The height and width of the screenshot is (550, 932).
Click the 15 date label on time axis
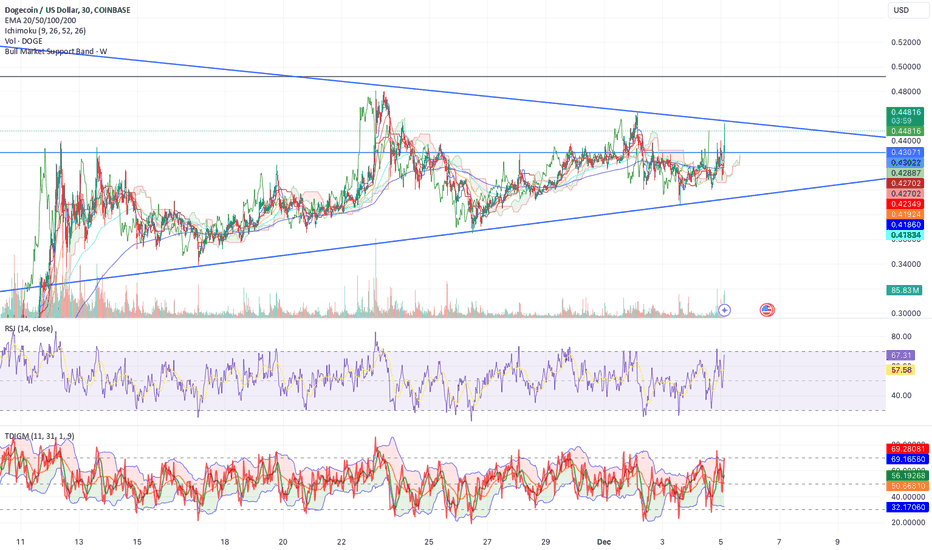(137, 542)
